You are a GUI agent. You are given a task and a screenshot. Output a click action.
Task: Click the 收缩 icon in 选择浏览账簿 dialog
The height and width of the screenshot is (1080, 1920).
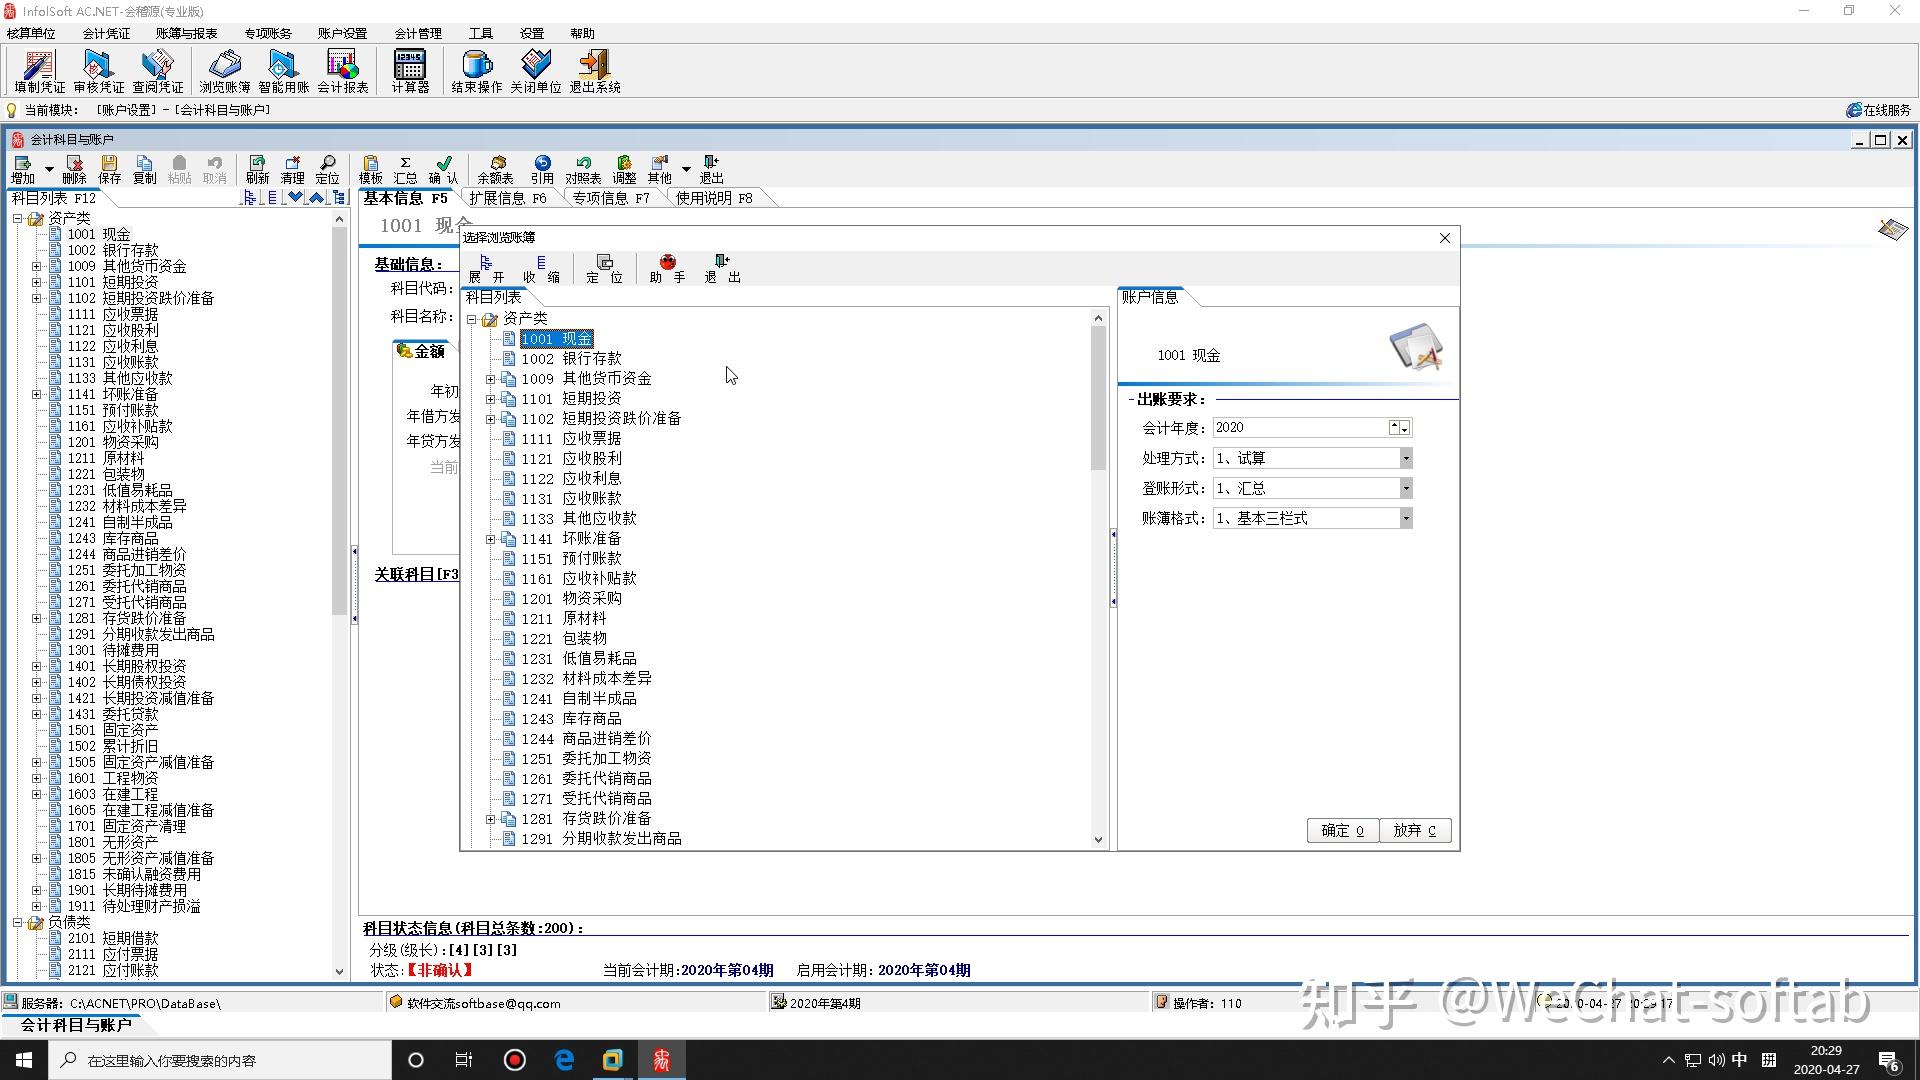pos(541,269)
